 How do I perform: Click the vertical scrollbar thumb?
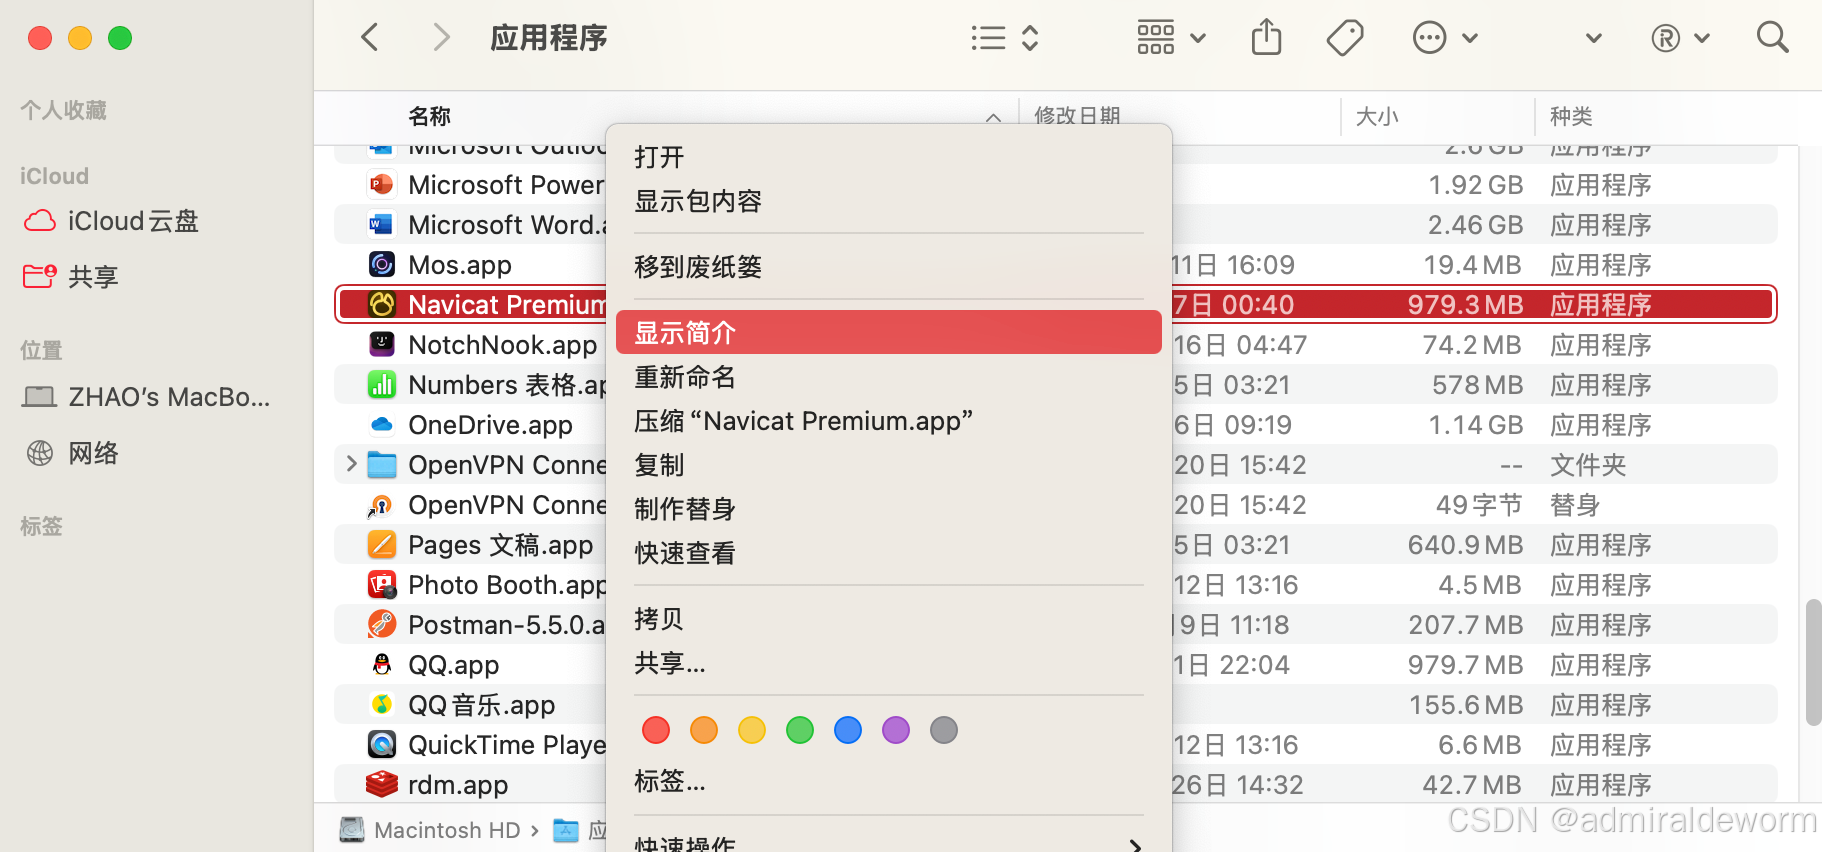coord(1813,662)
